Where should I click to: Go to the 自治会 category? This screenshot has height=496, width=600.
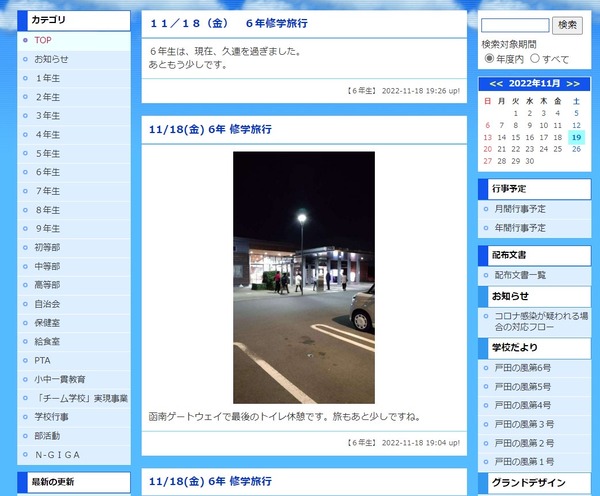click(47, 304)
